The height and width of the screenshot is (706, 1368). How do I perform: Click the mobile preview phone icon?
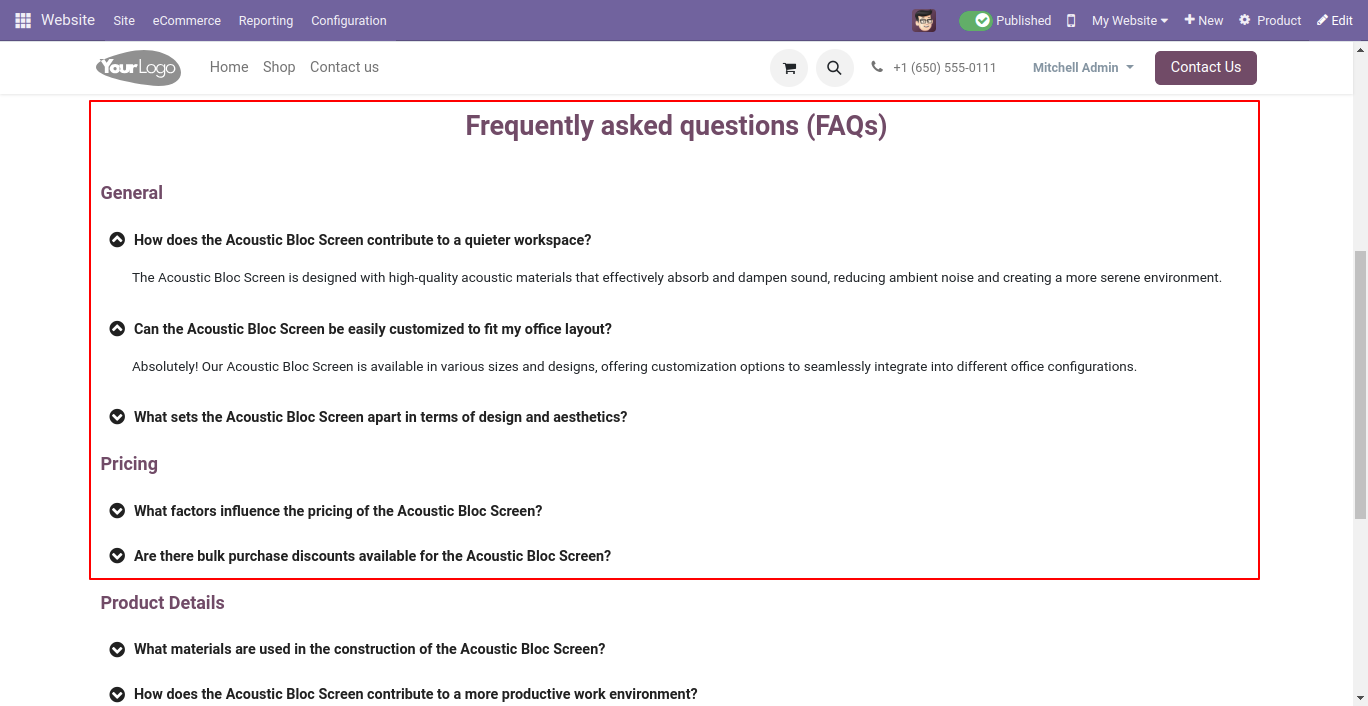coord(1071,20)
